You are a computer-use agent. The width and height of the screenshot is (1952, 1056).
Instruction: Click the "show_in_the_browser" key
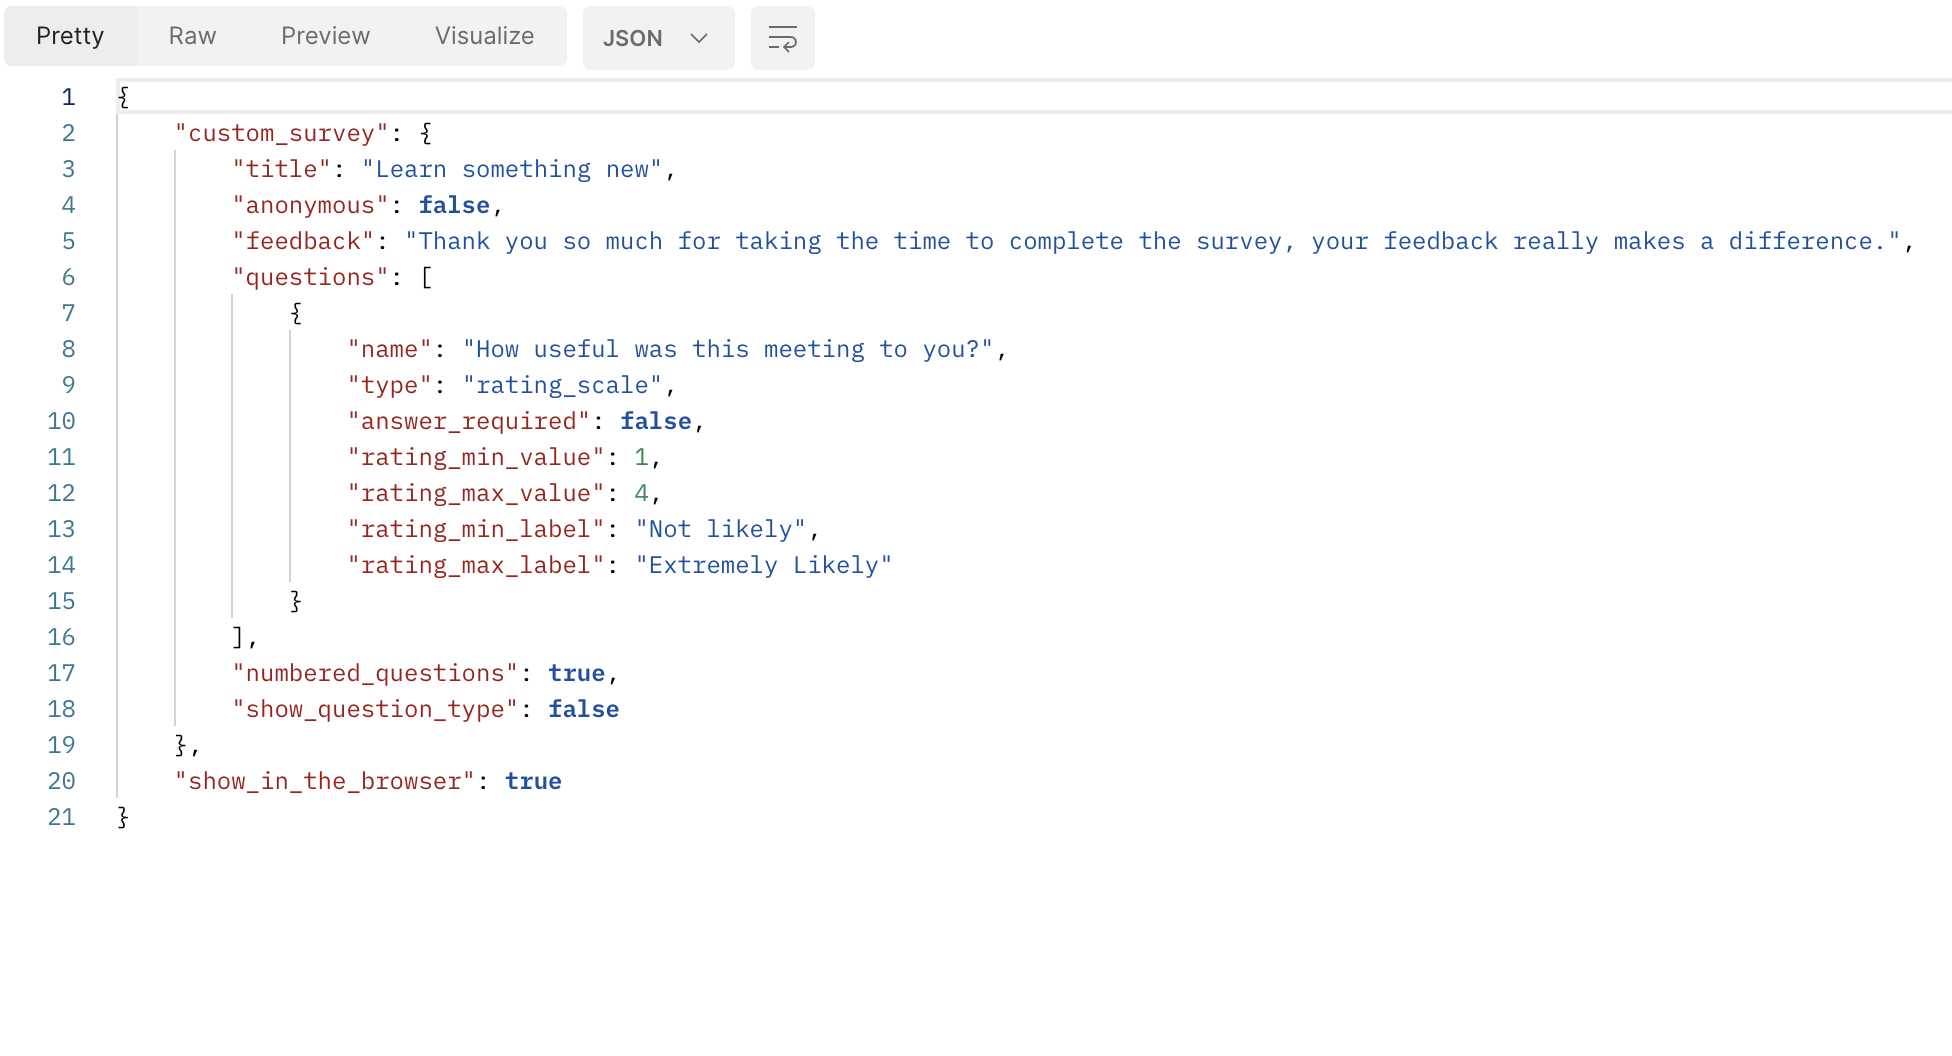324,781
